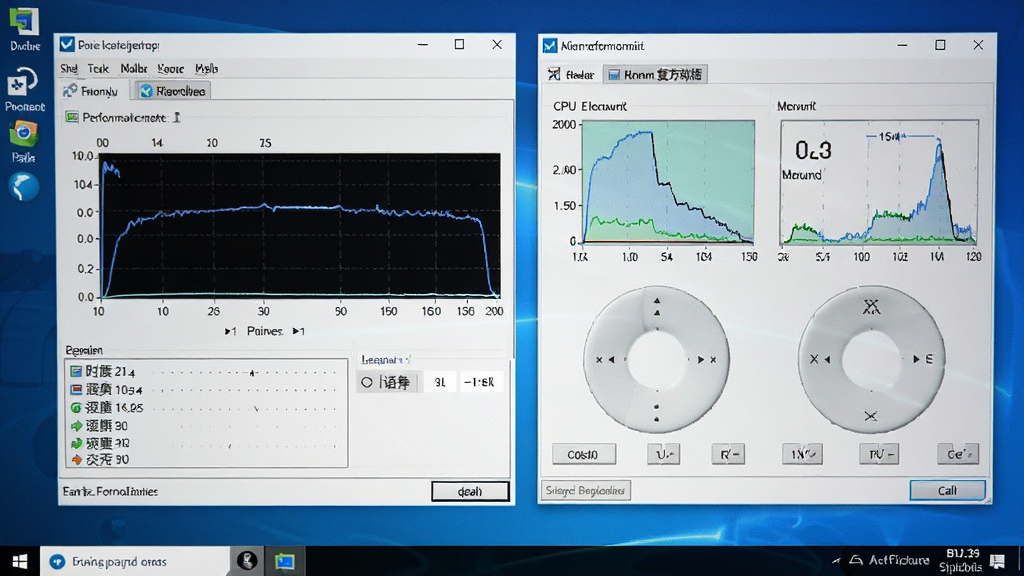Click the 9L input field
Viewport: 1024px width, 576px height.
click(440, 382)
